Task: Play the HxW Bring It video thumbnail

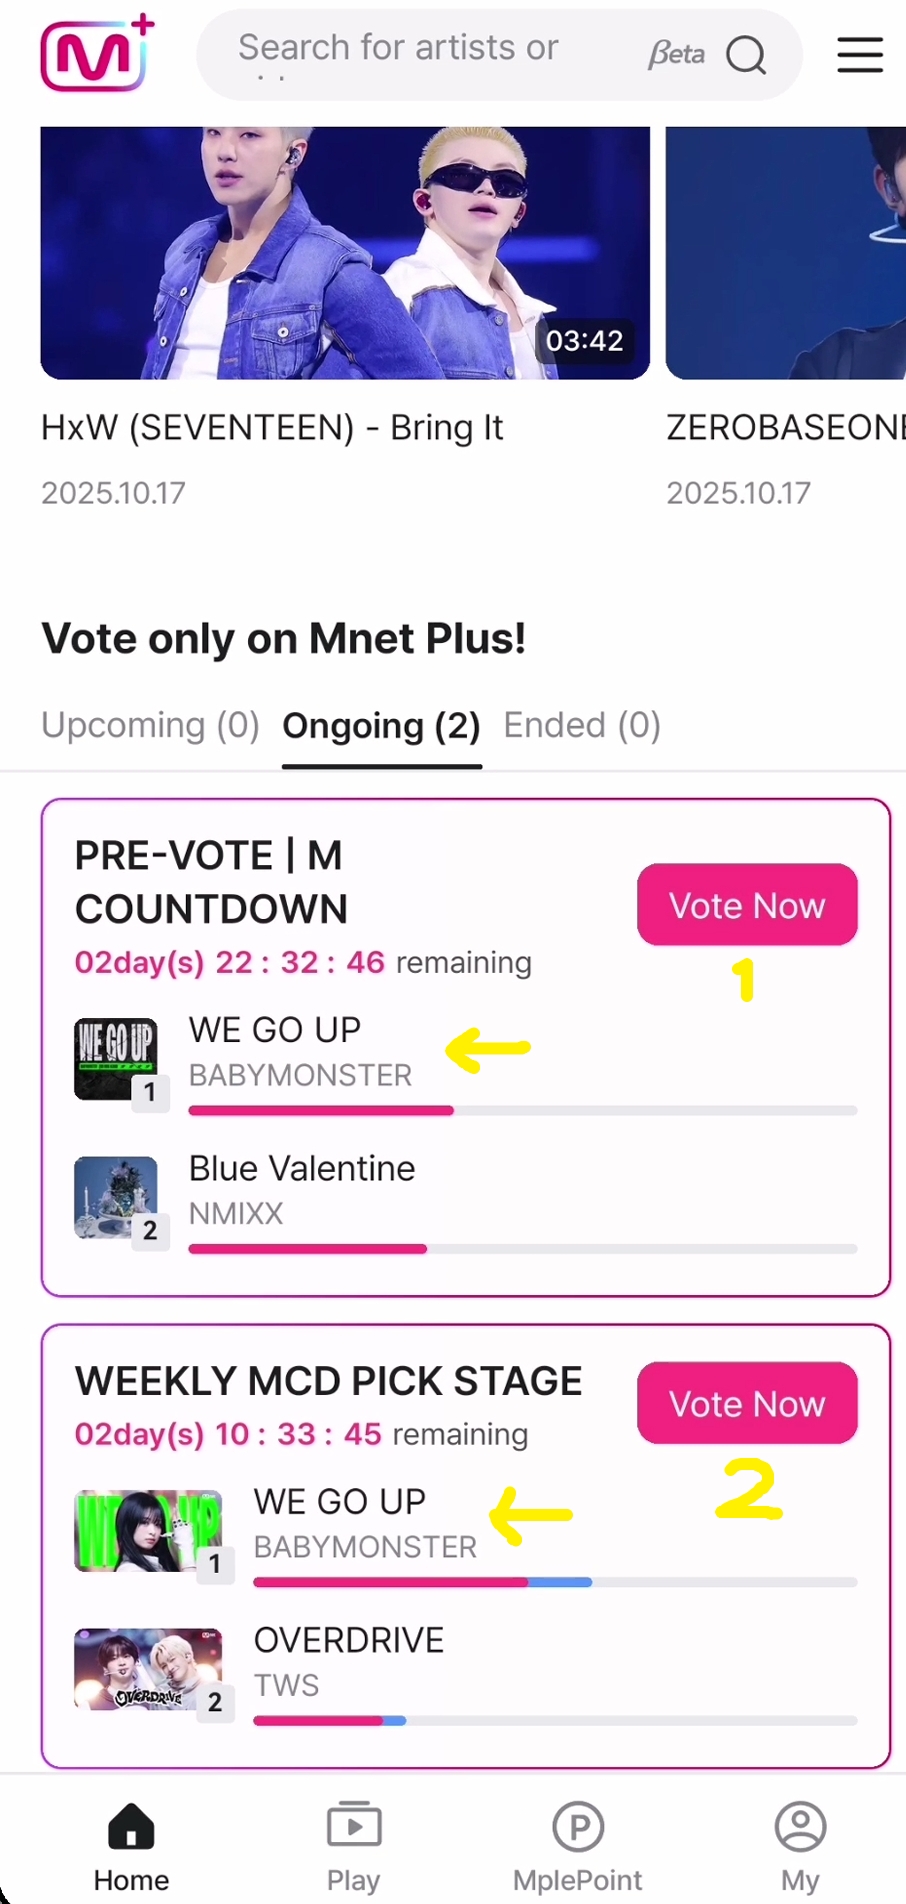Action: [x=345, y=253]
